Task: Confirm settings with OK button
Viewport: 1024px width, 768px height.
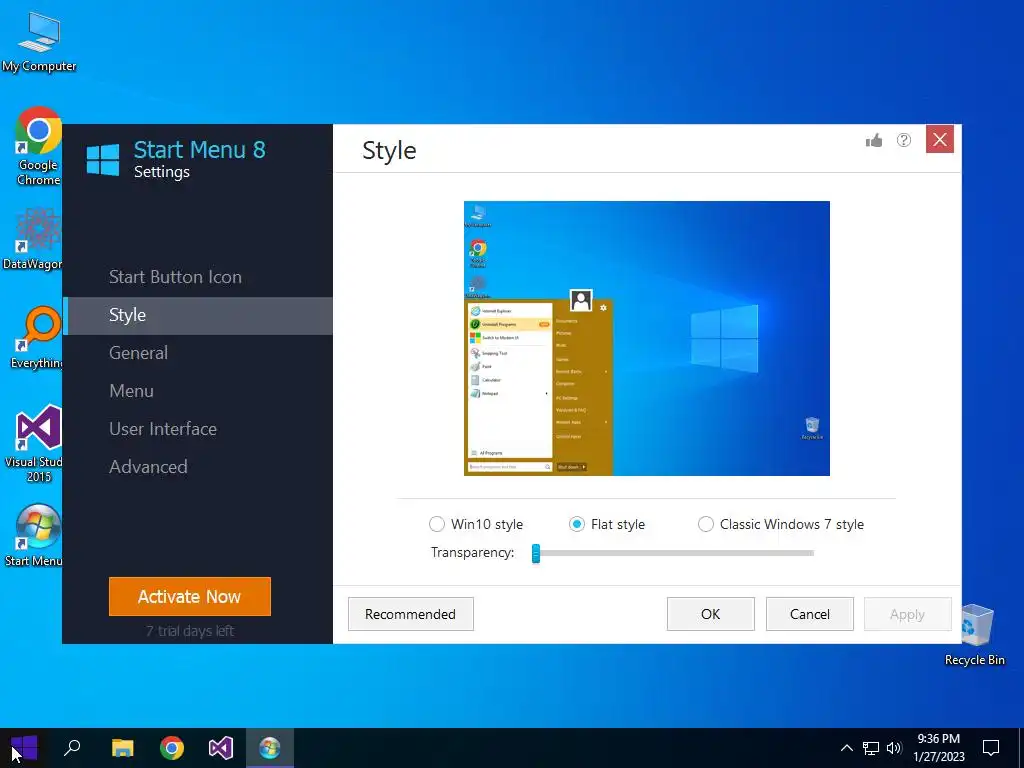Action: point(711,614)
